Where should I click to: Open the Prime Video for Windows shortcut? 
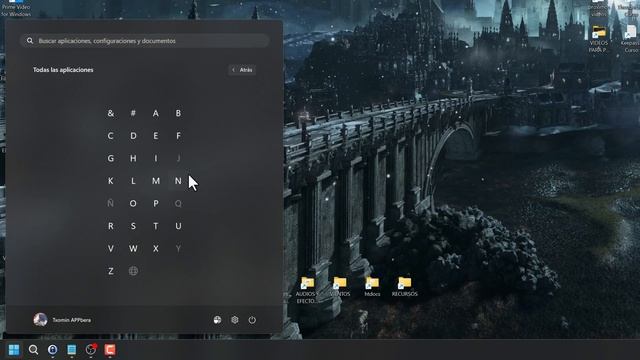pos(16,8)
